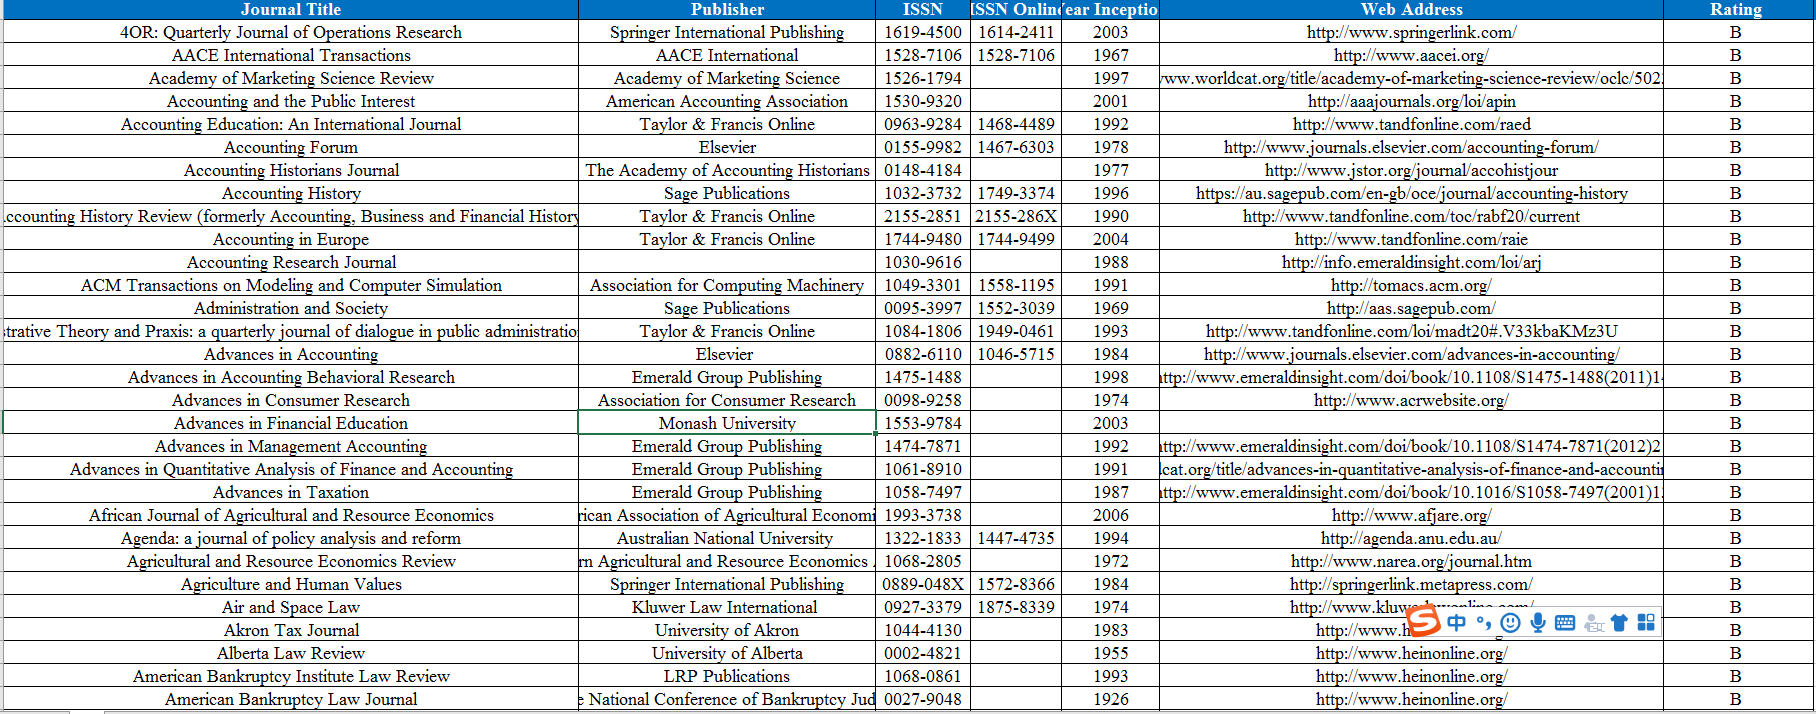Viewport: 1816px width, 714px height.
Task: Open the http://www.springerlink.com/ link
Action: point(1411,32)
